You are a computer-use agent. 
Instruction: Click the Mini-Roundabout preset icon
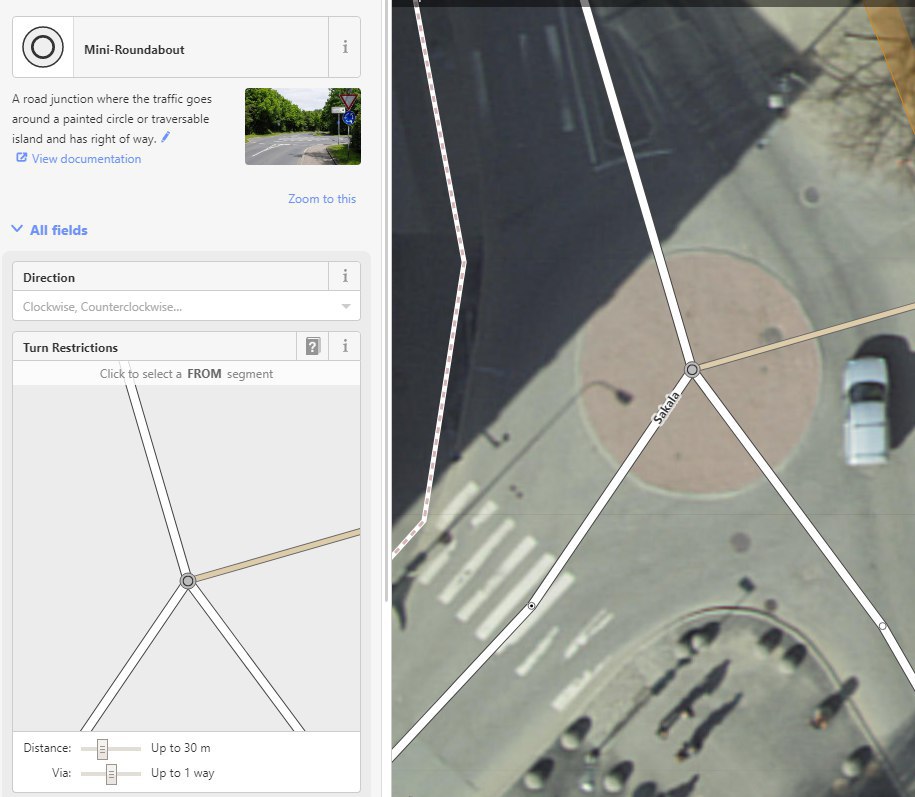pos(43,47)
